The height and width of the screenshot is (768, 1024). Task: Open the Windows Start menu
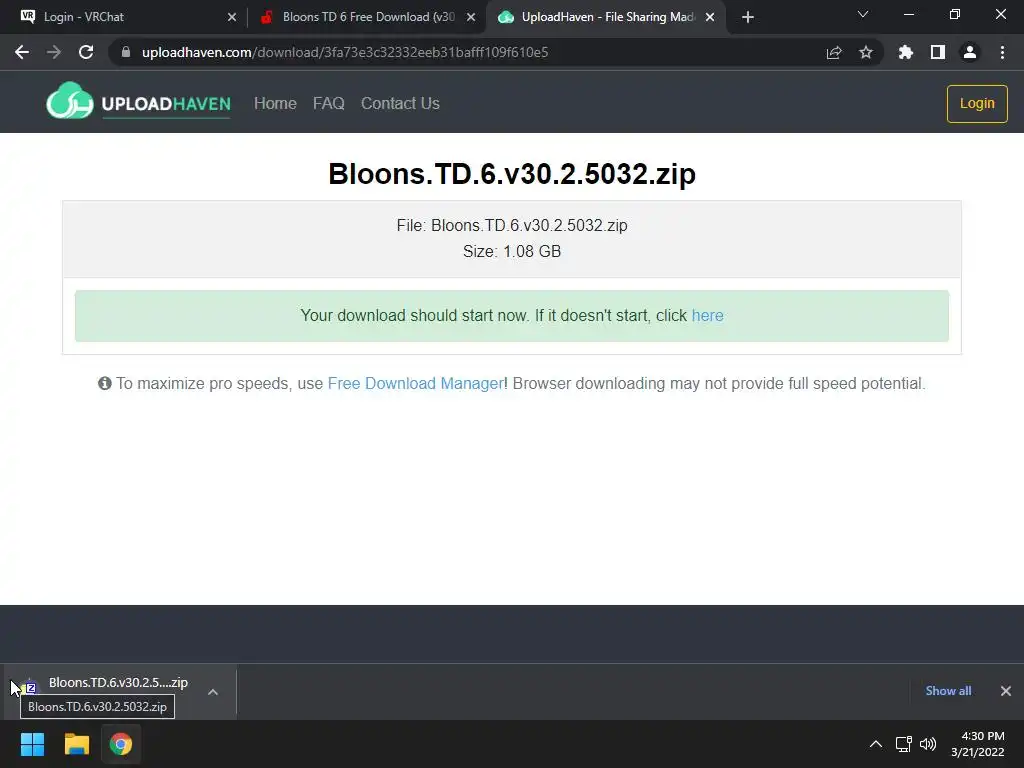tap(33, 744)
